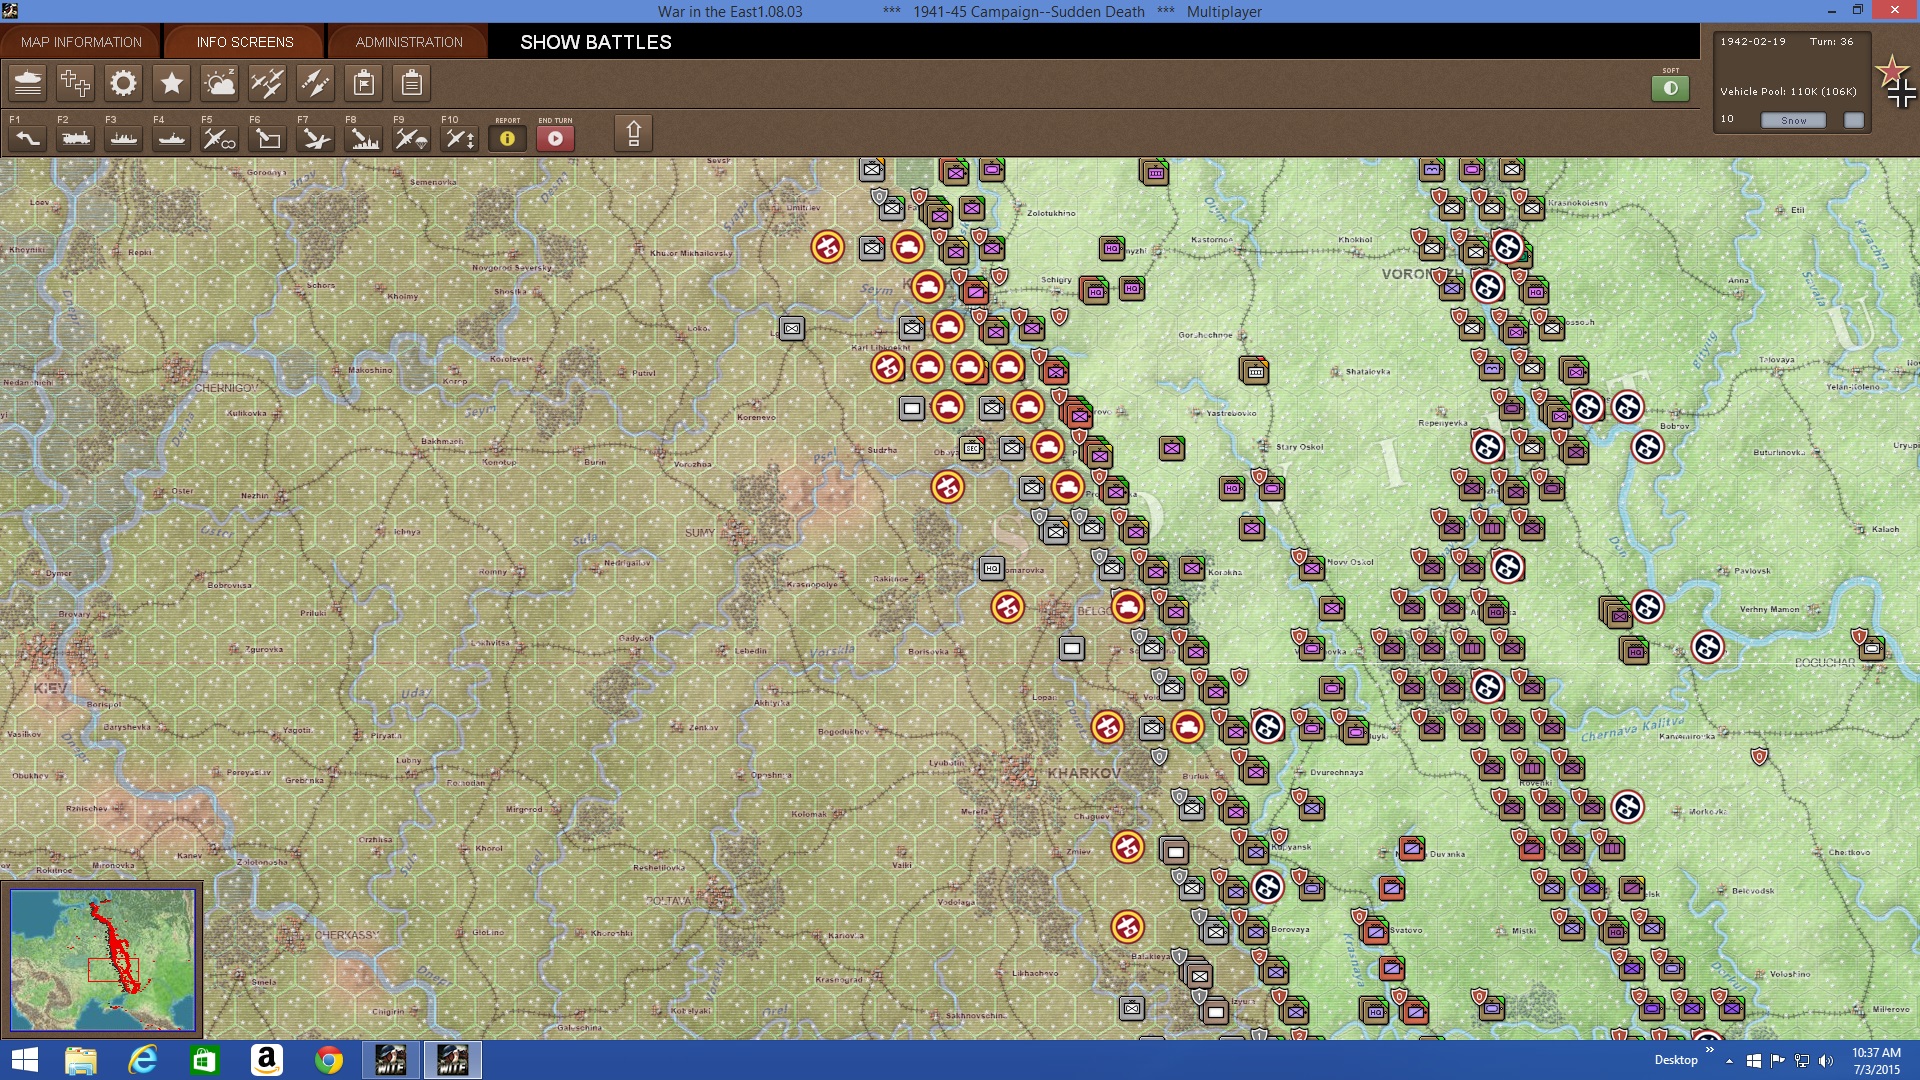
Task: Open the clipboard list icon
Action: coord(411,83)
